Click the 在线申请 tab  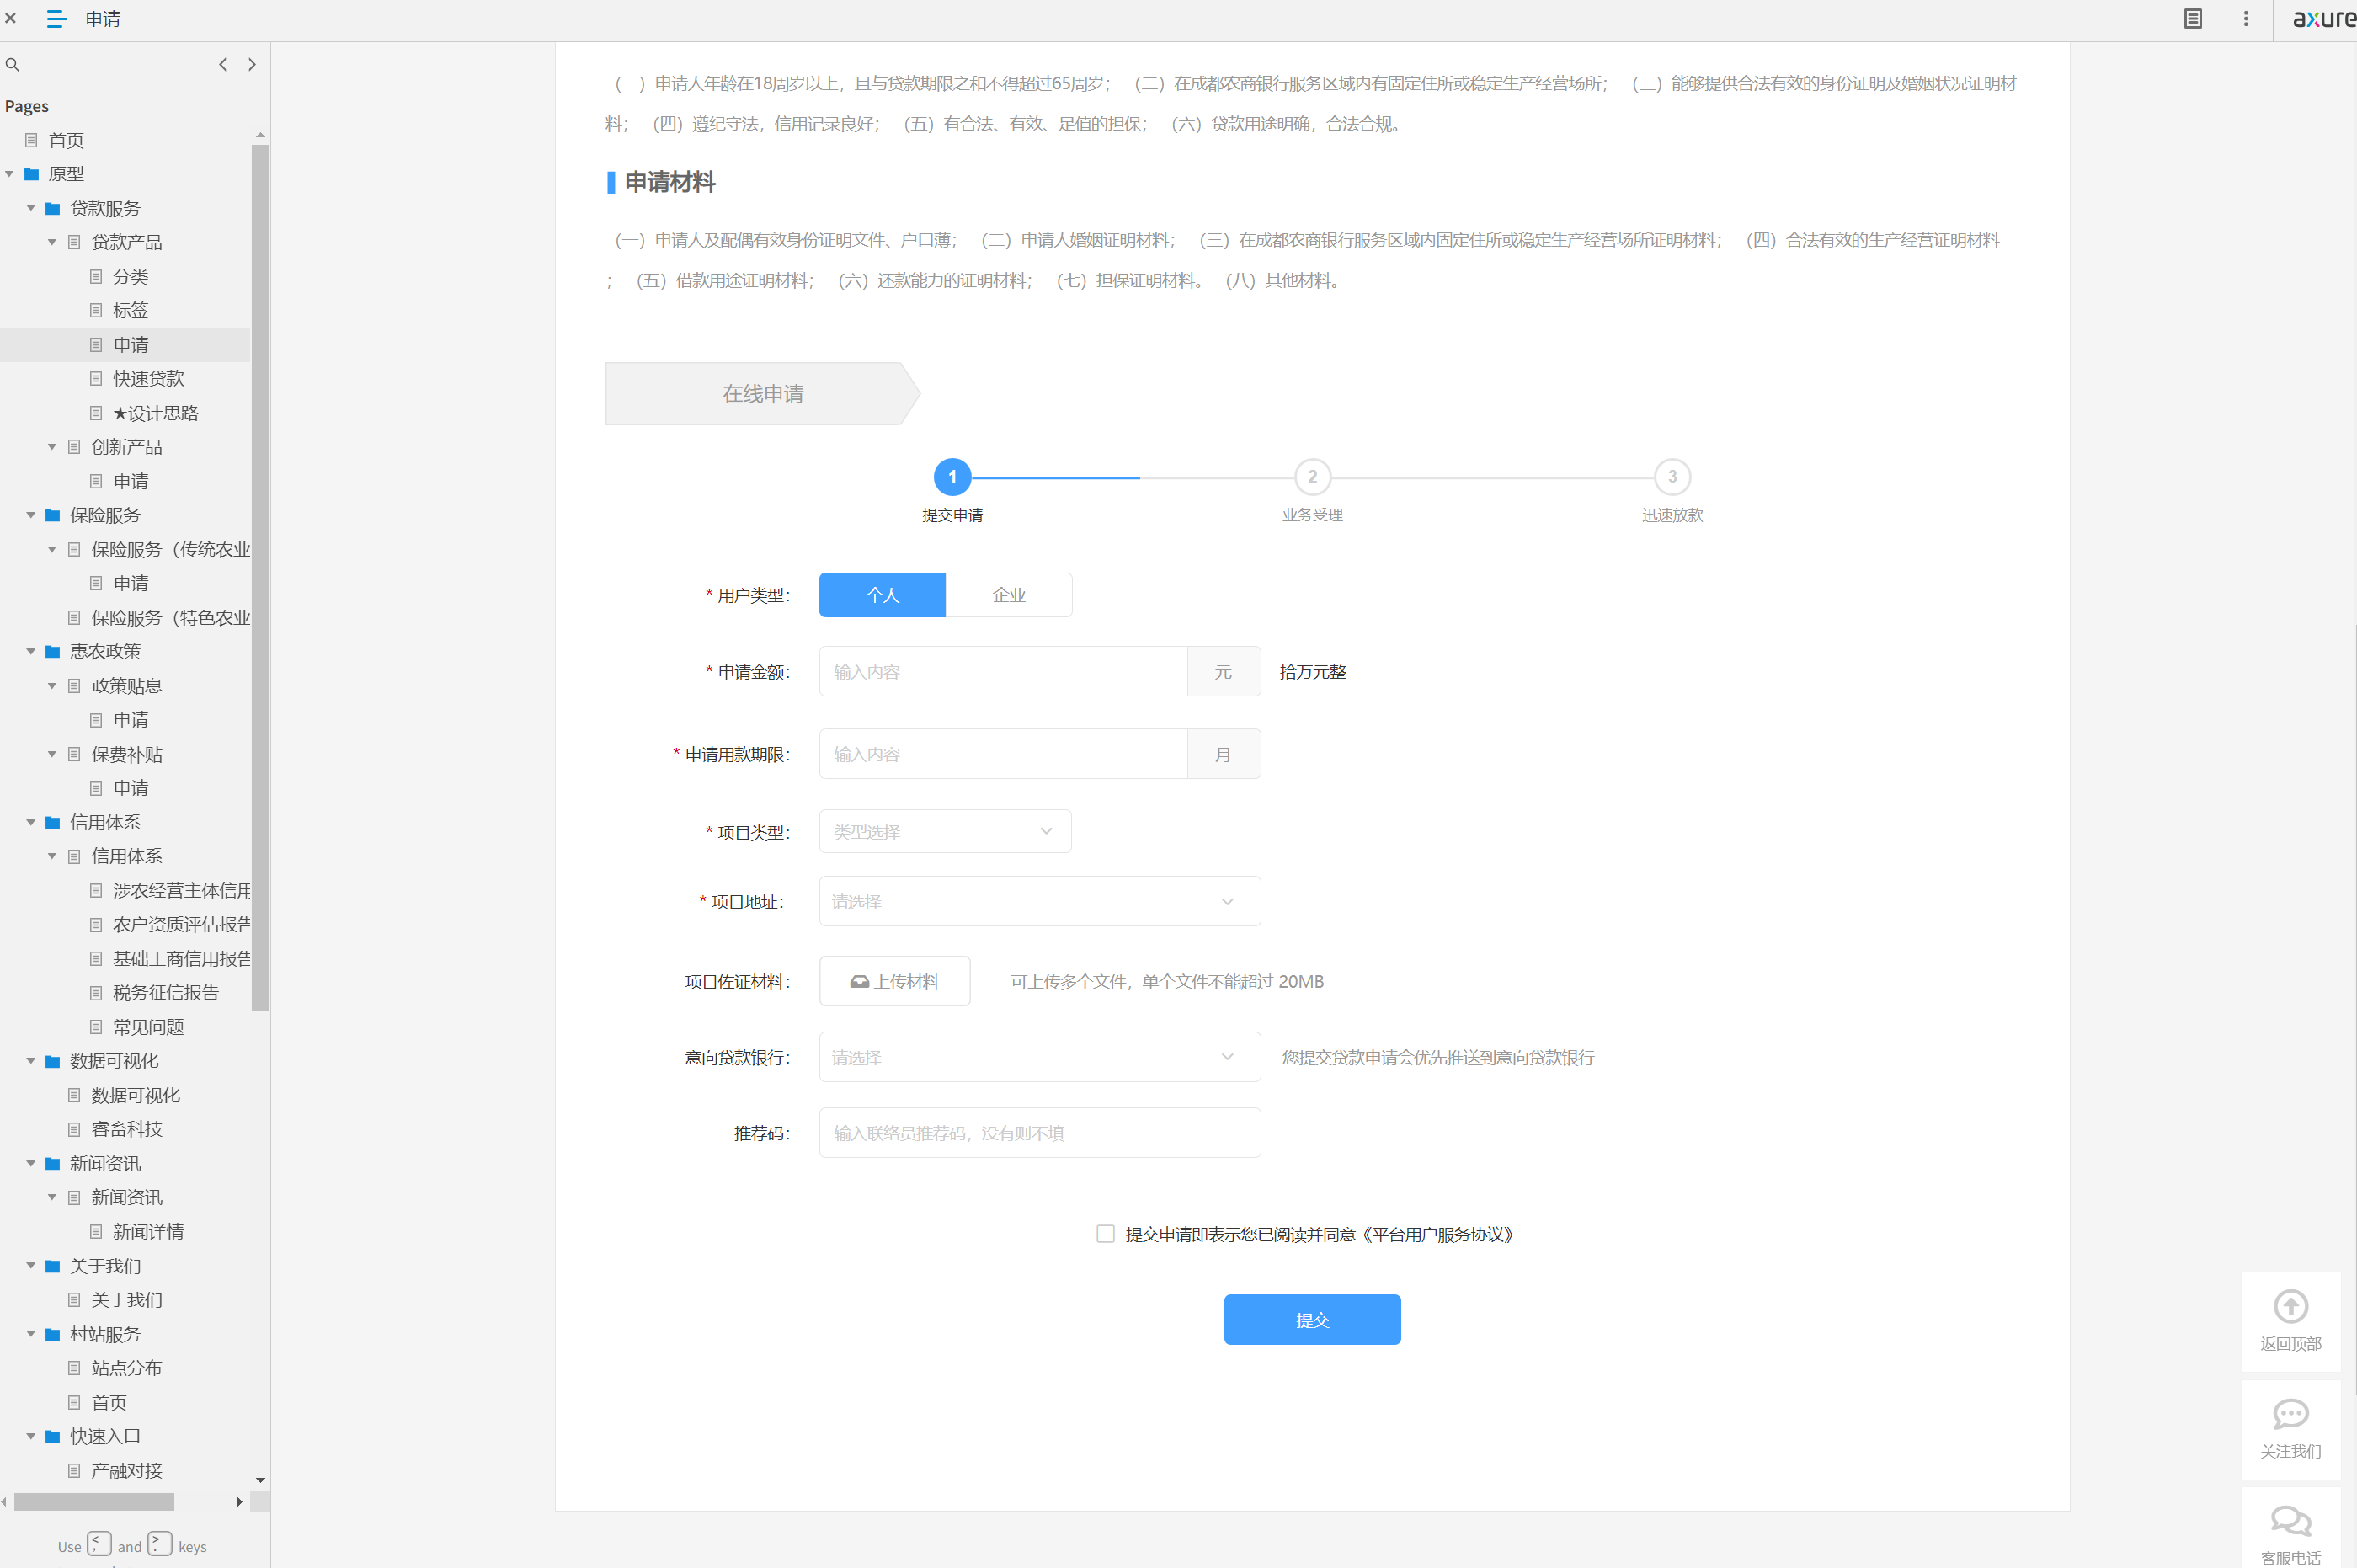762,394
